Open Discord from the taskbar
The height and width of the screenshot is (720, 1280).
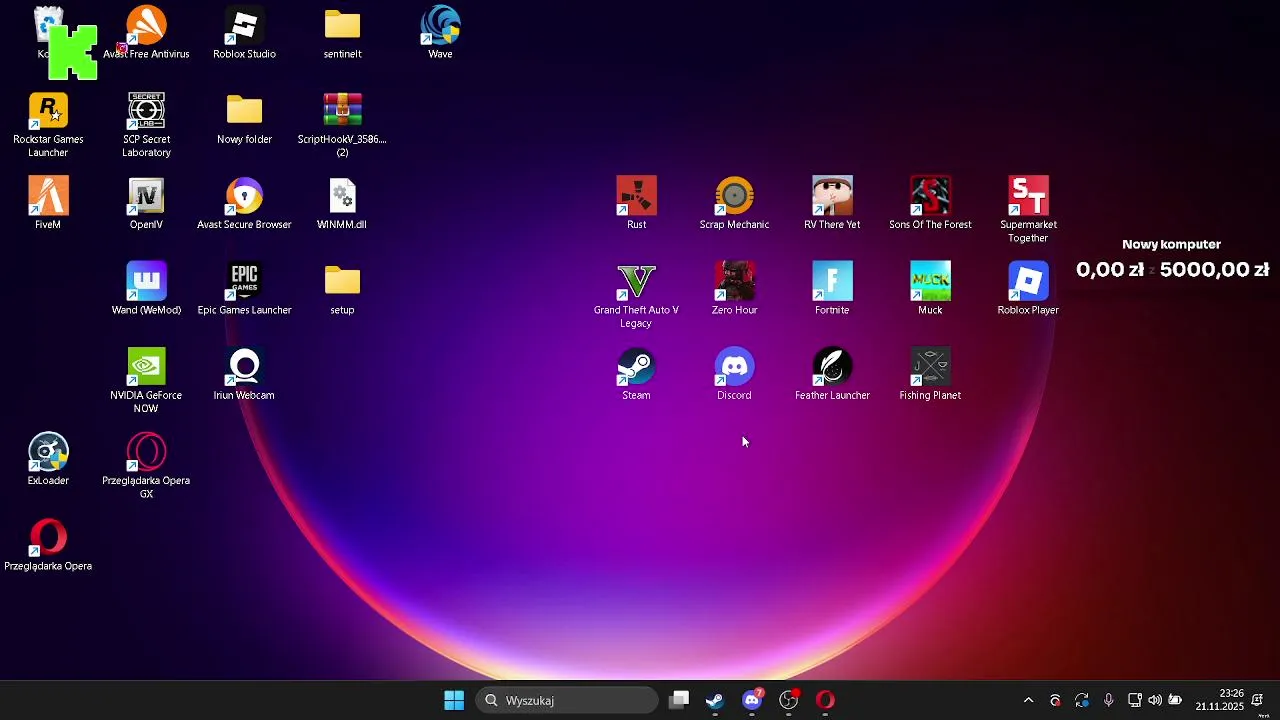(x=752, y=700)
